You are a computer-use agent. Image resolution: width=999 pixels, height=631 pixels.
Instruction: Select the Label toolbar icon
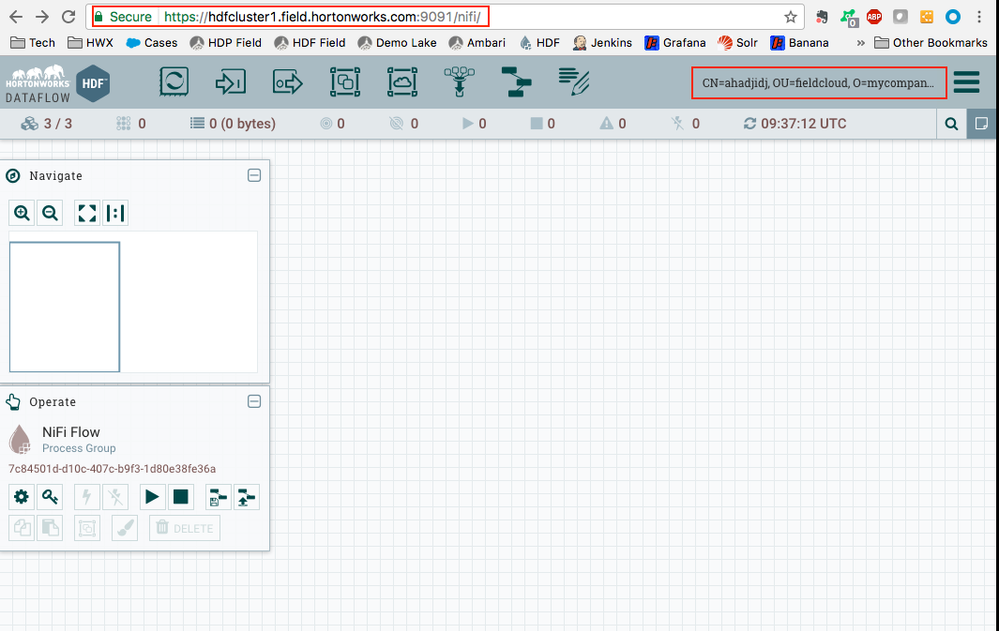click(x=574, y=82)
